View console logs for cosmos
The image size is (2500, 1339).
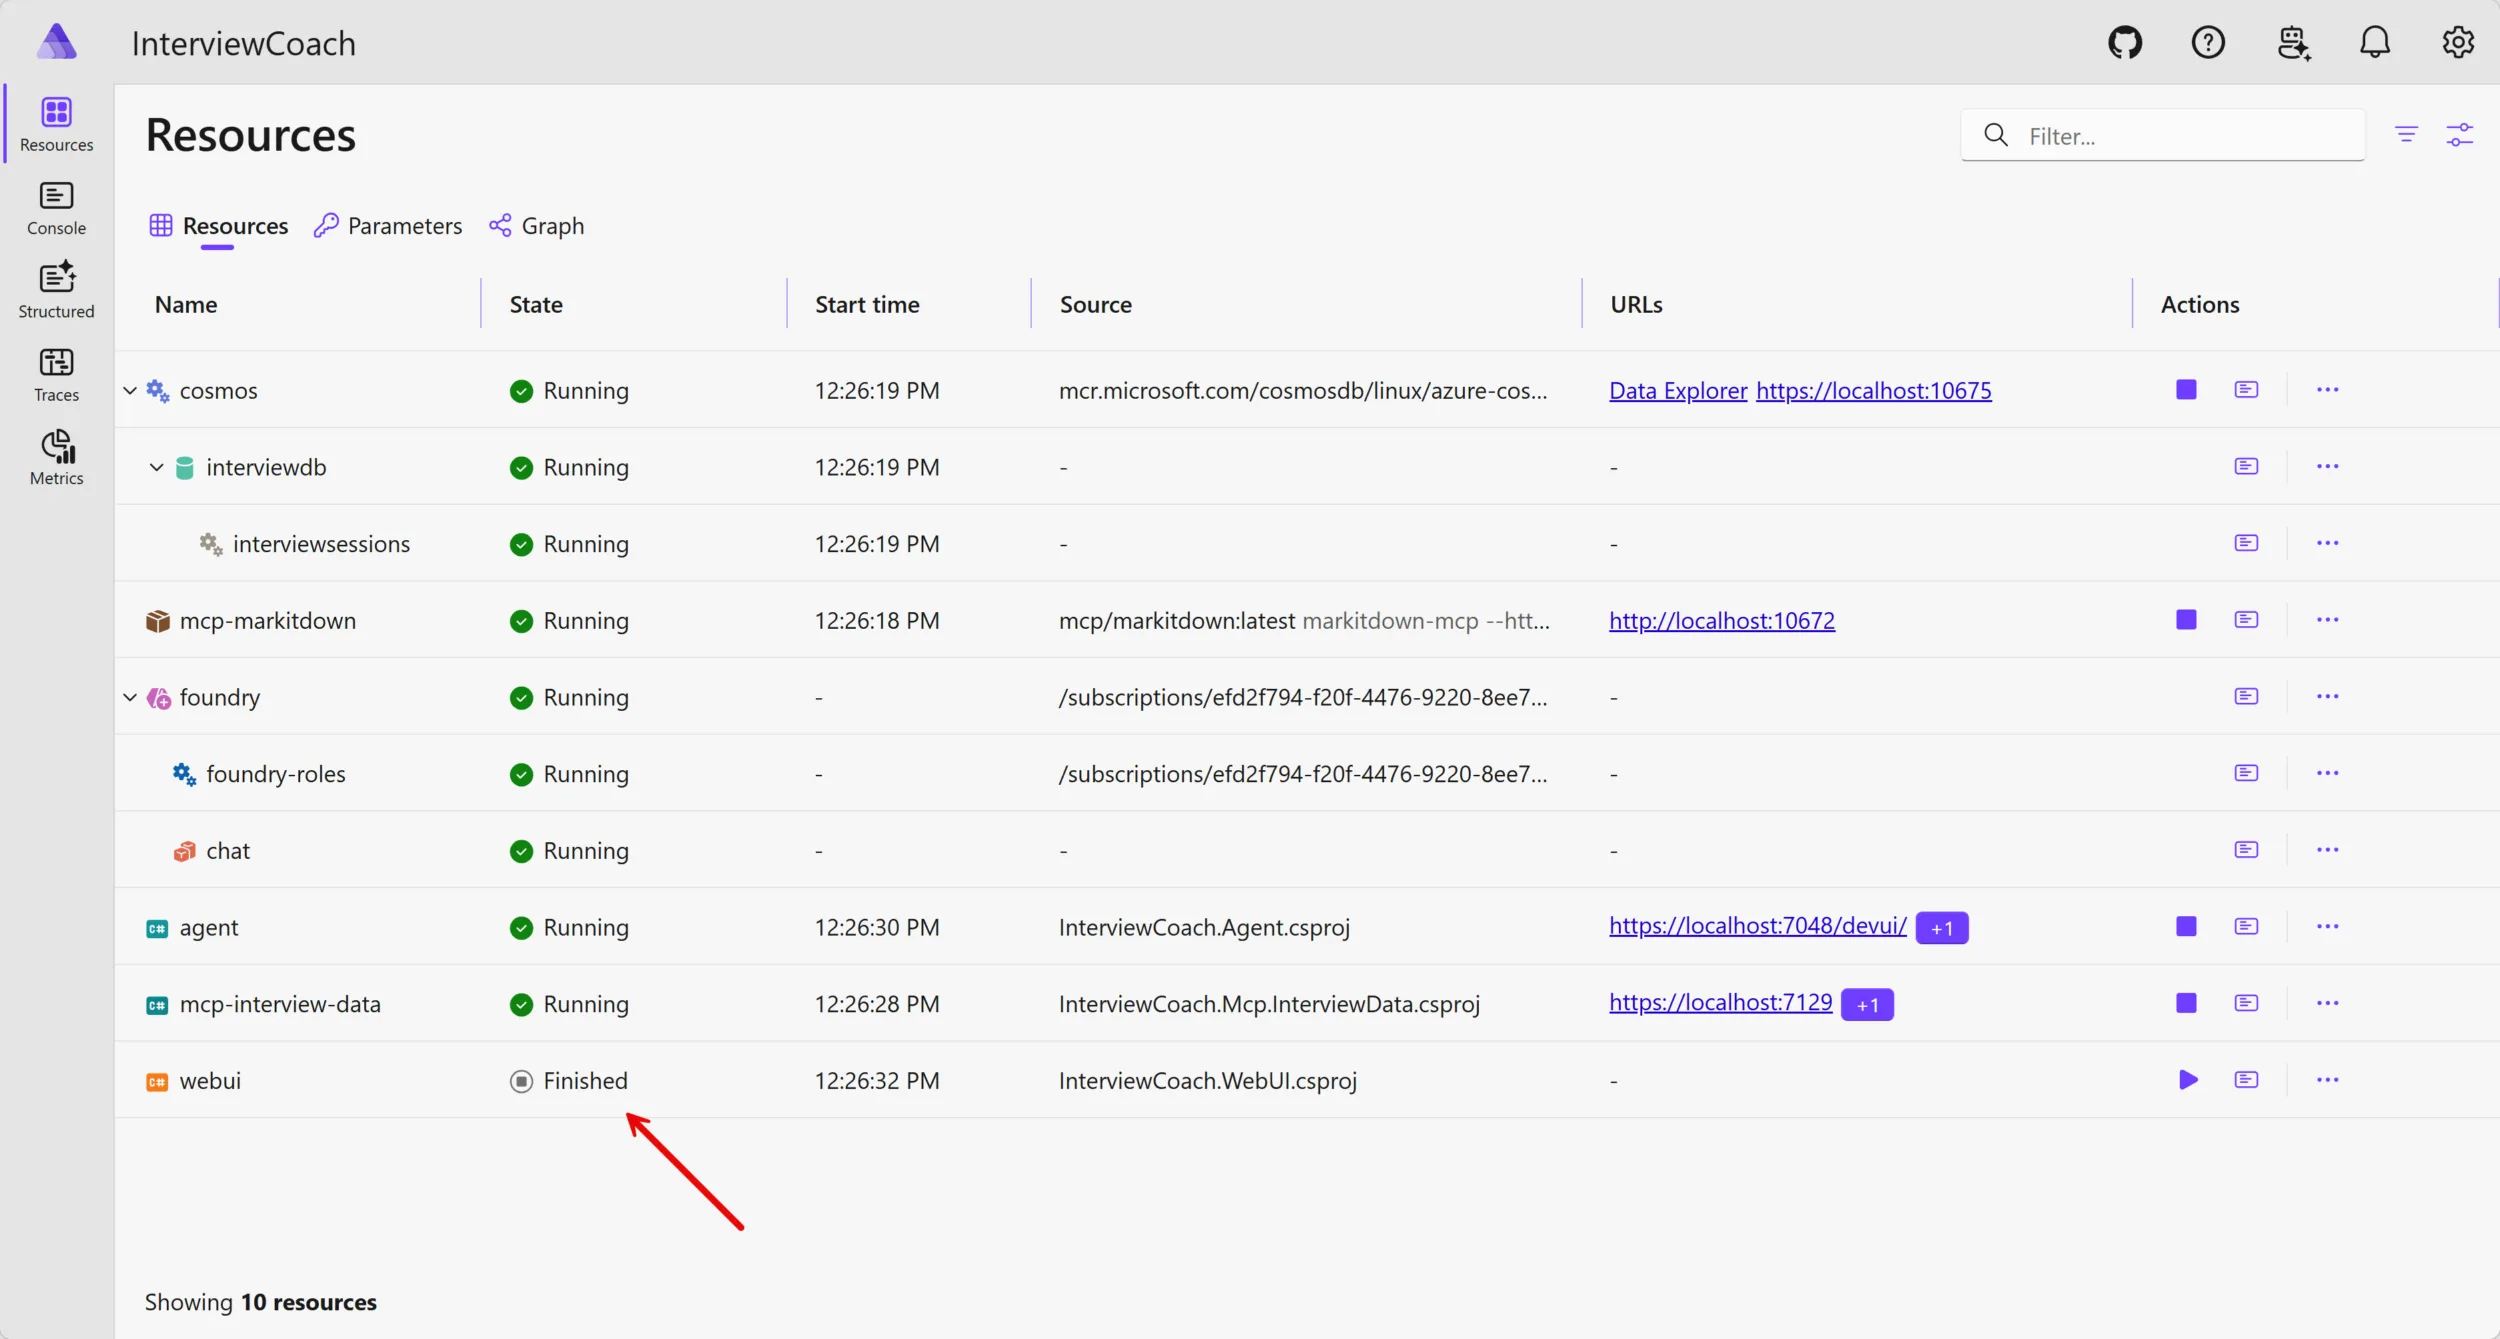coord(2246,390)
